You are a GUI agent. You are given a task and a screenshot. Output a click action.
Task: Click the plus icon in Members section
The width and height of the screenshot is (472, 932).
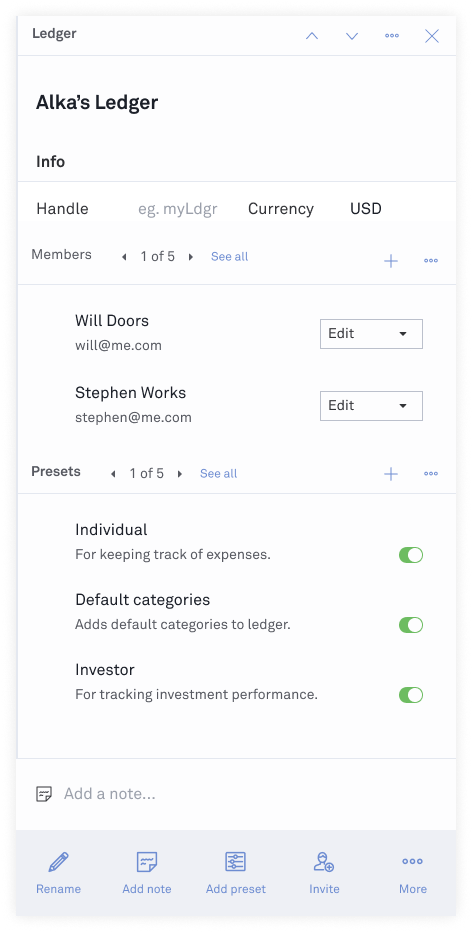(391, 260)
